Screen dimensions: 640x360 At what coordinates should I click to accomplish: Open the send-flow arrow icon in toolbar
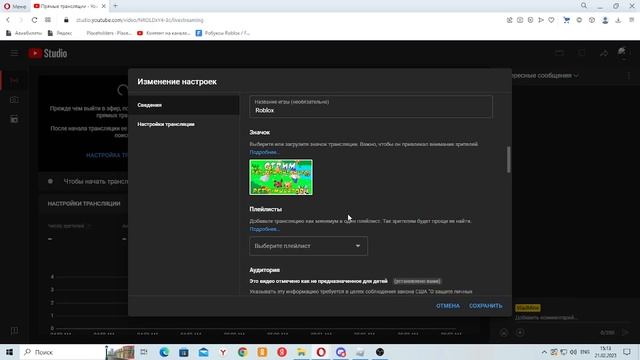point(541,20)
